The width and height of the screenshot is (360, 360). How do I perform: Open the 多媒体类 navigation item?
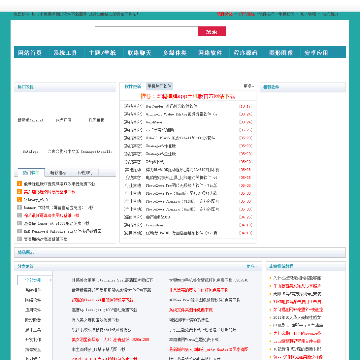(x=175, y=52)
